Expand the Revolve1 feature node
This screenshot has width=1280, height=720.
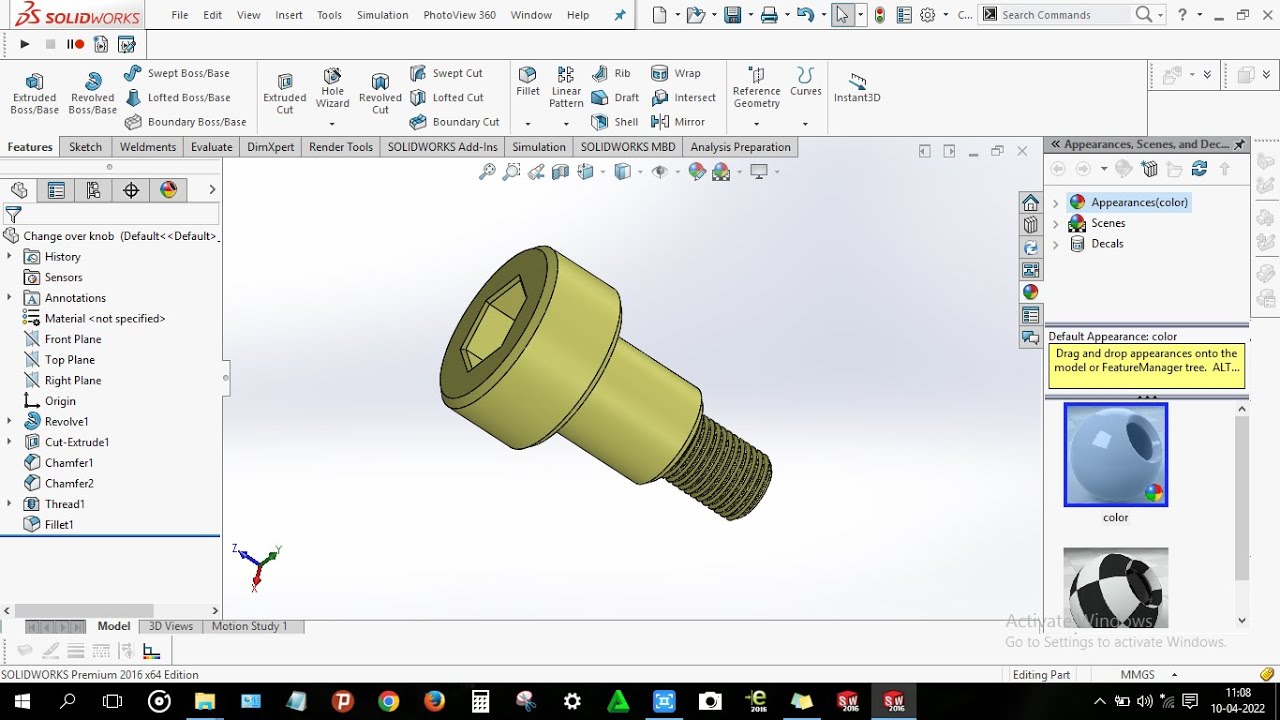(x=9, y=421)
